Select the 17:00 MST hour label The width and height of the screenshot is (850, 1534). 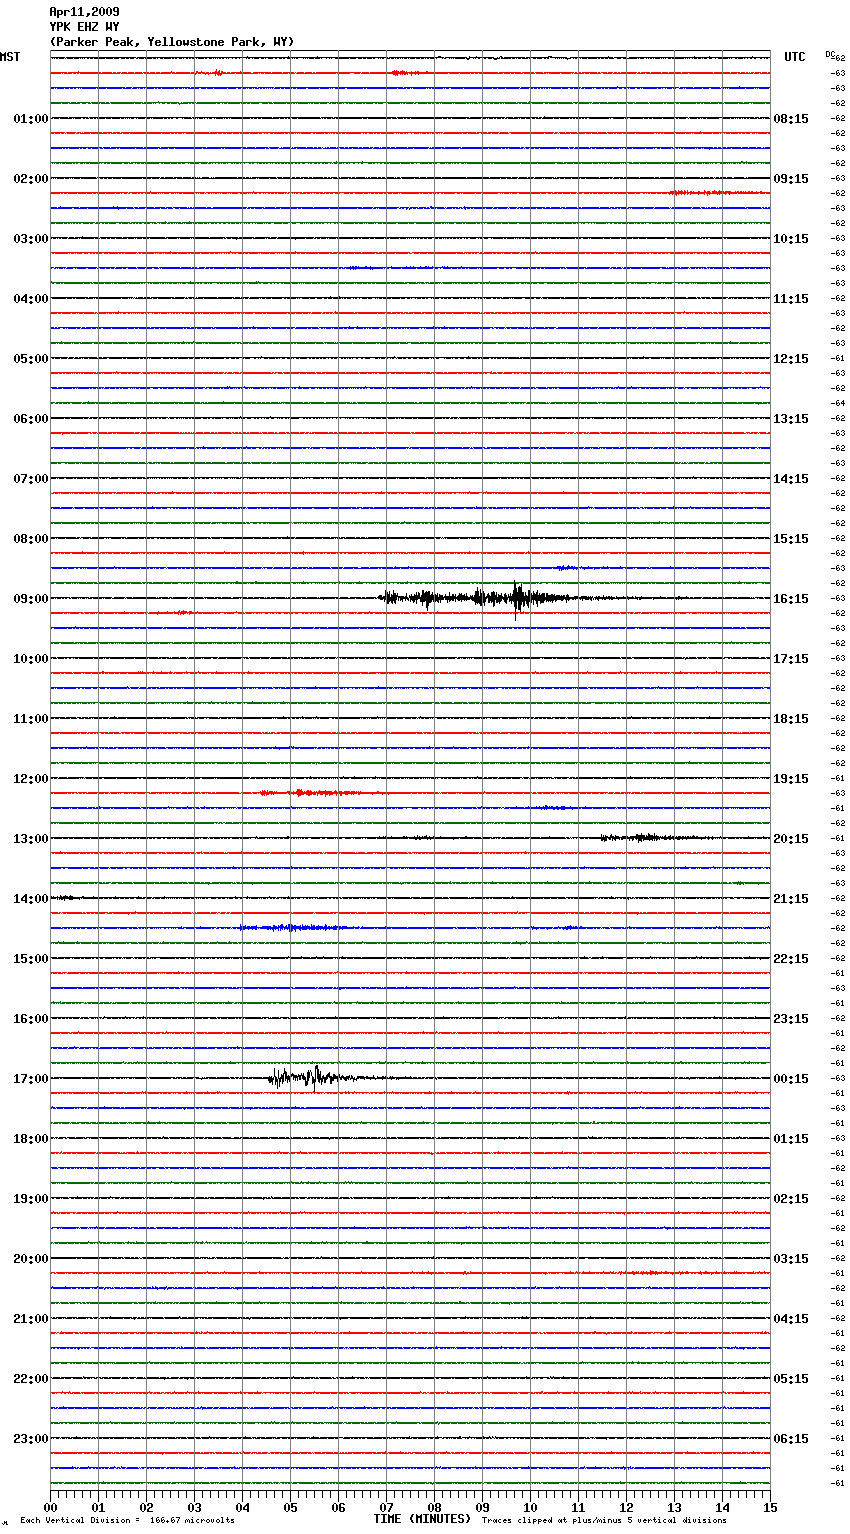(x=31, y=1079)
